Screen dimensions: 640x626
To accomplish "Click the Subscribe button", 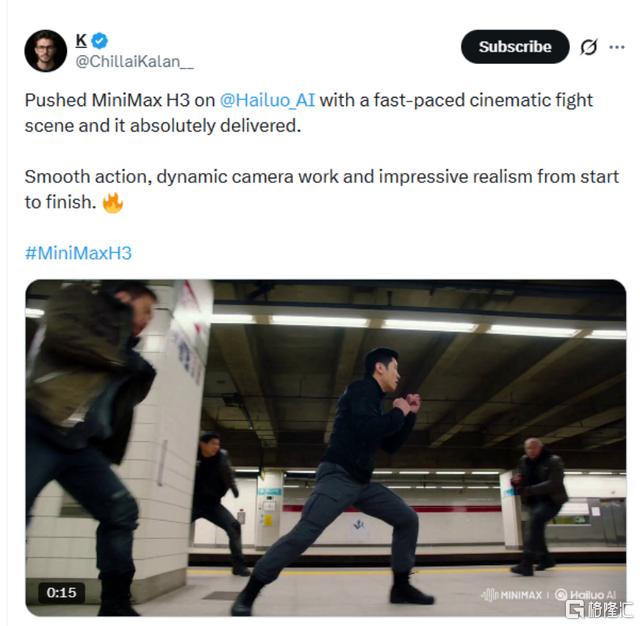I will tap(515, 47).
